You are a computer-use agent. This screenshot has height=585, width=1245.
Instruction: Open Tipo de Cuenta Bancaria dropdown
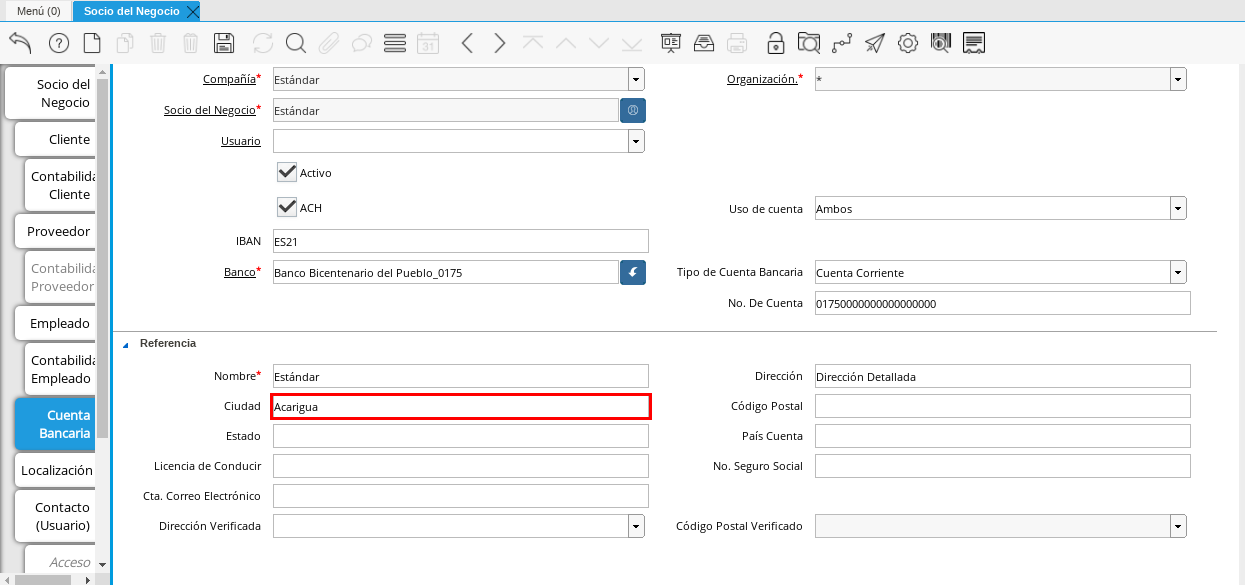(1178, 272)
